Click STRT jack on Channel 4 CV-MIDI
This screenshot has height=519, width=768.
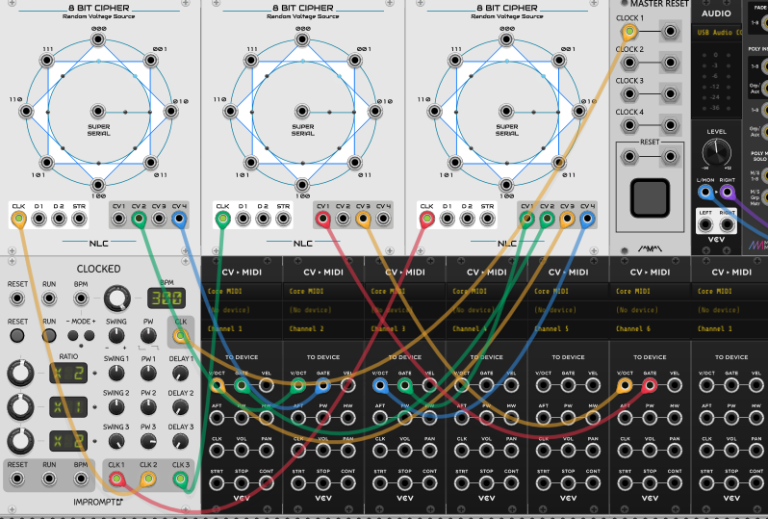pyautogui.click(x=462, y=483)
